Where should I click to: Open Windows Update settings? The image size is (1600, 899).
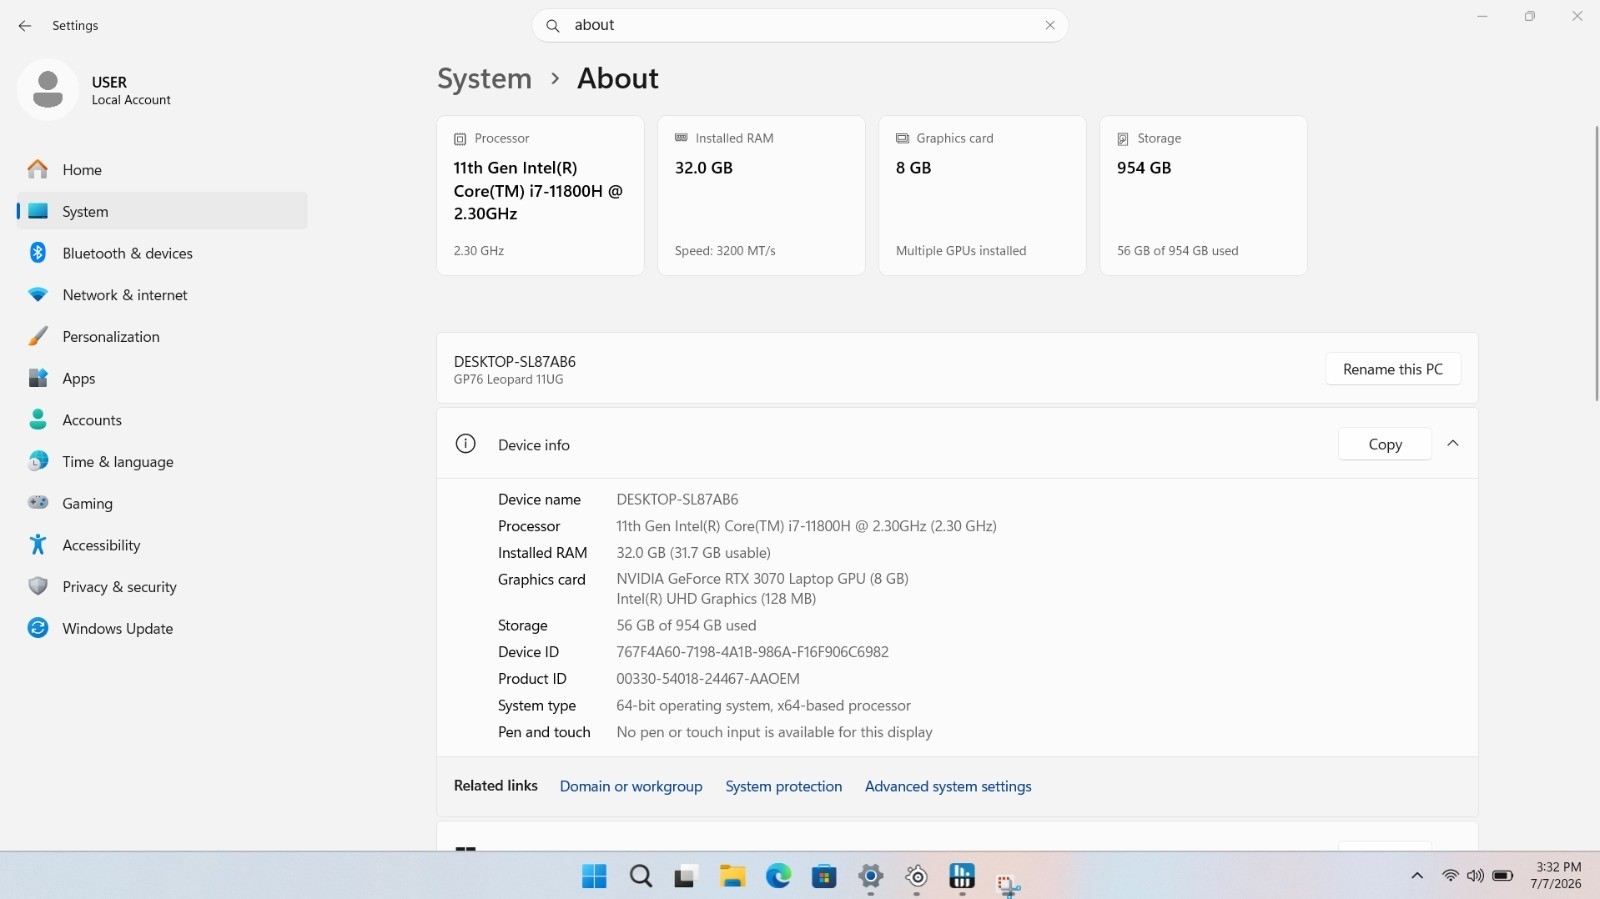point(162,628)
